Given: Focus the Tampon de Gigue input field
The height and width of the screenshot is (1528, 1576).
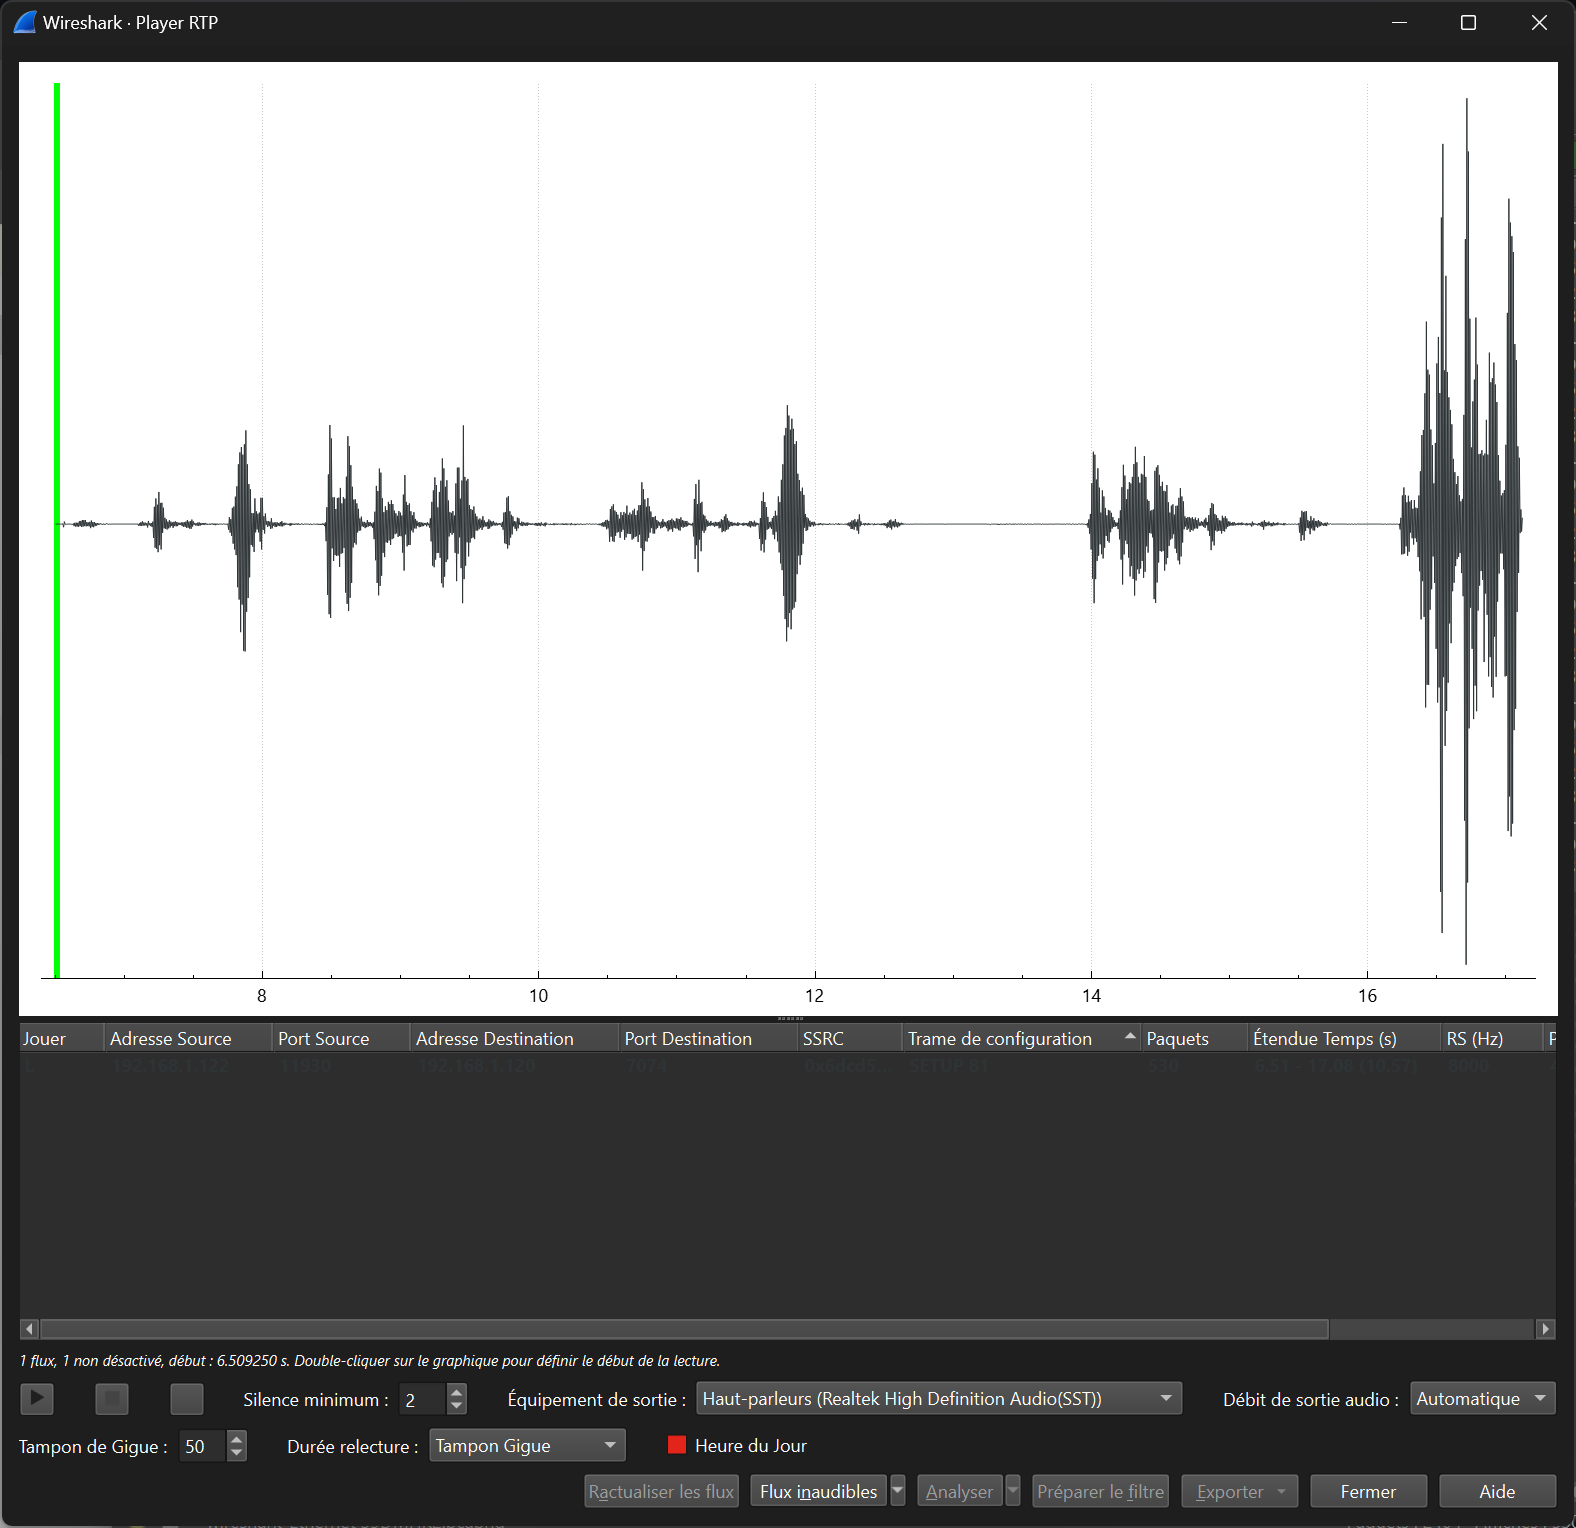Looking at the screenshot, I should pyautogui.click(x=203, y=1446).
